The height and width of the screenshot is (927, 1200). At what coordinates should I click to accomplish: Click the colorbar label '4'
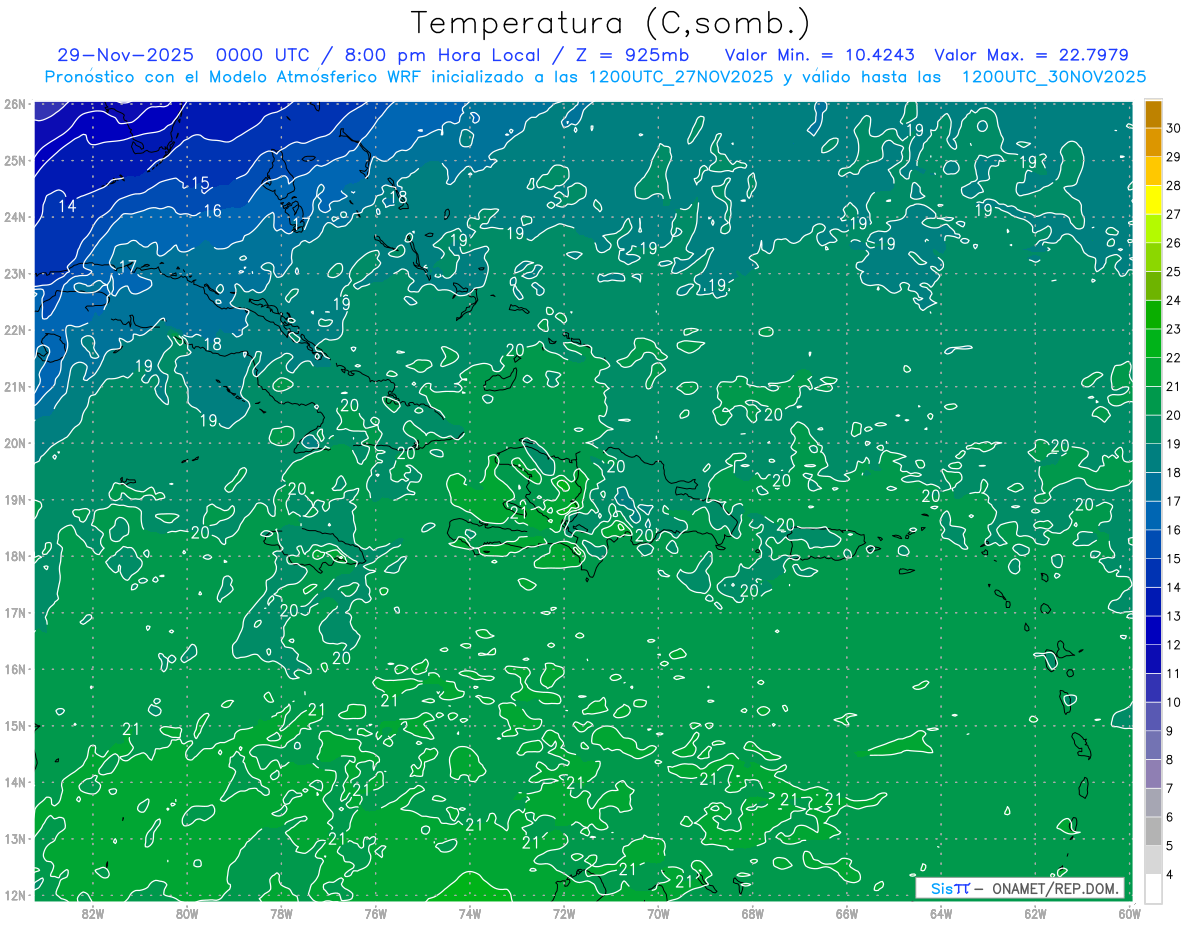(x=1170, y=876)
